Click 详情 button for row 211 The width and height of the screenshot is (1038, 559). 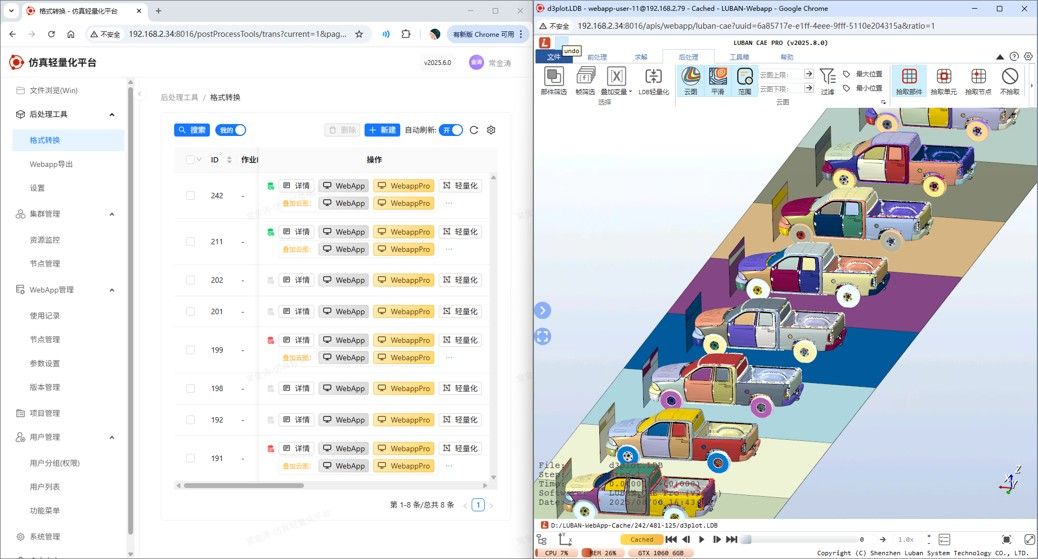pos(296,232)
